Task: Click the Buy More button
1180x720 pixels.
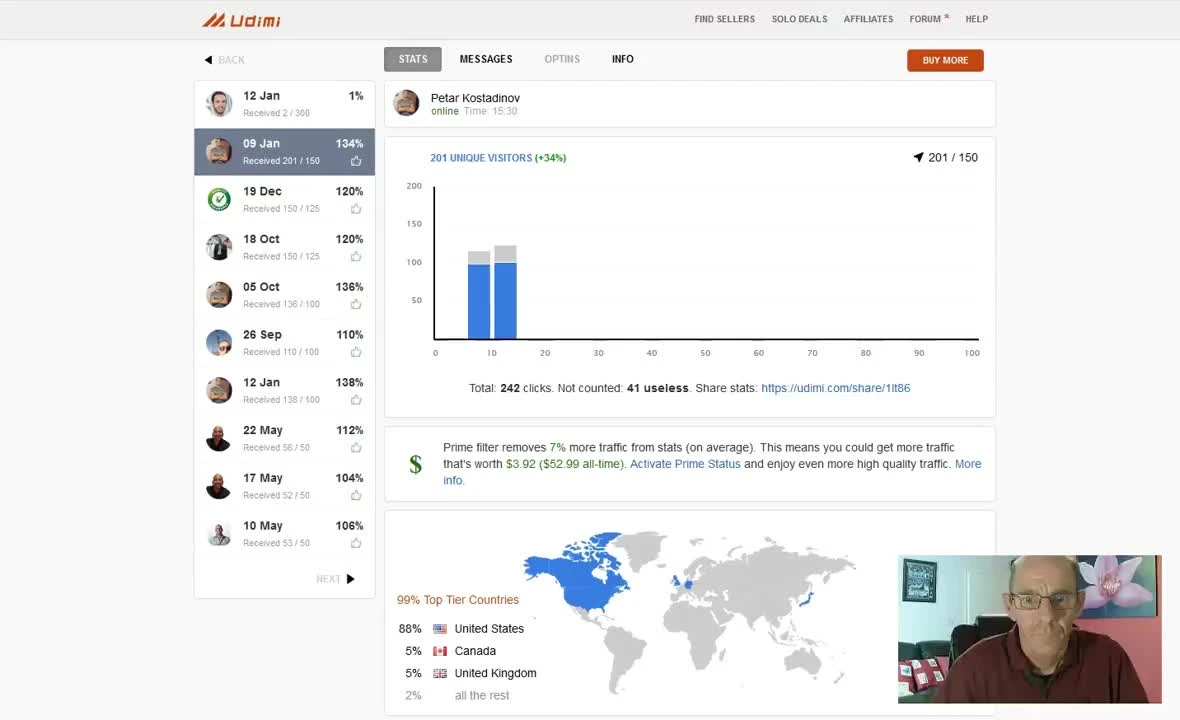Action: tap(945, 60)
